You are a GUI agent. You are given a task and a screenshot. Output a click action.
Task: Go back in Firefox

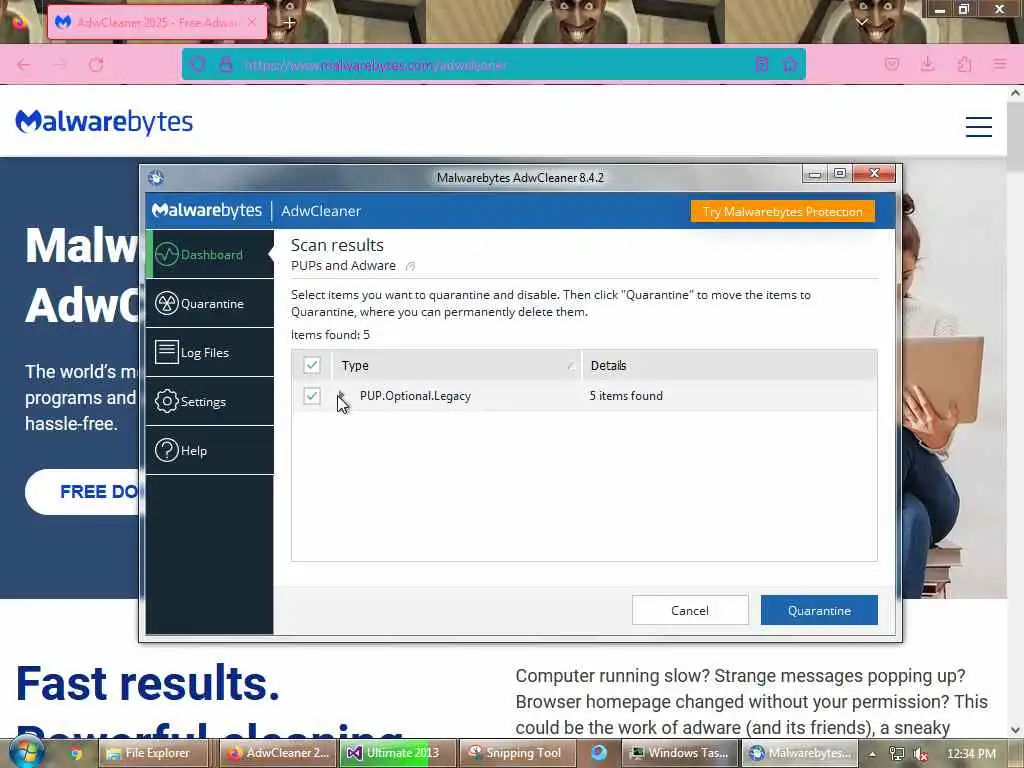pos(24,64)
